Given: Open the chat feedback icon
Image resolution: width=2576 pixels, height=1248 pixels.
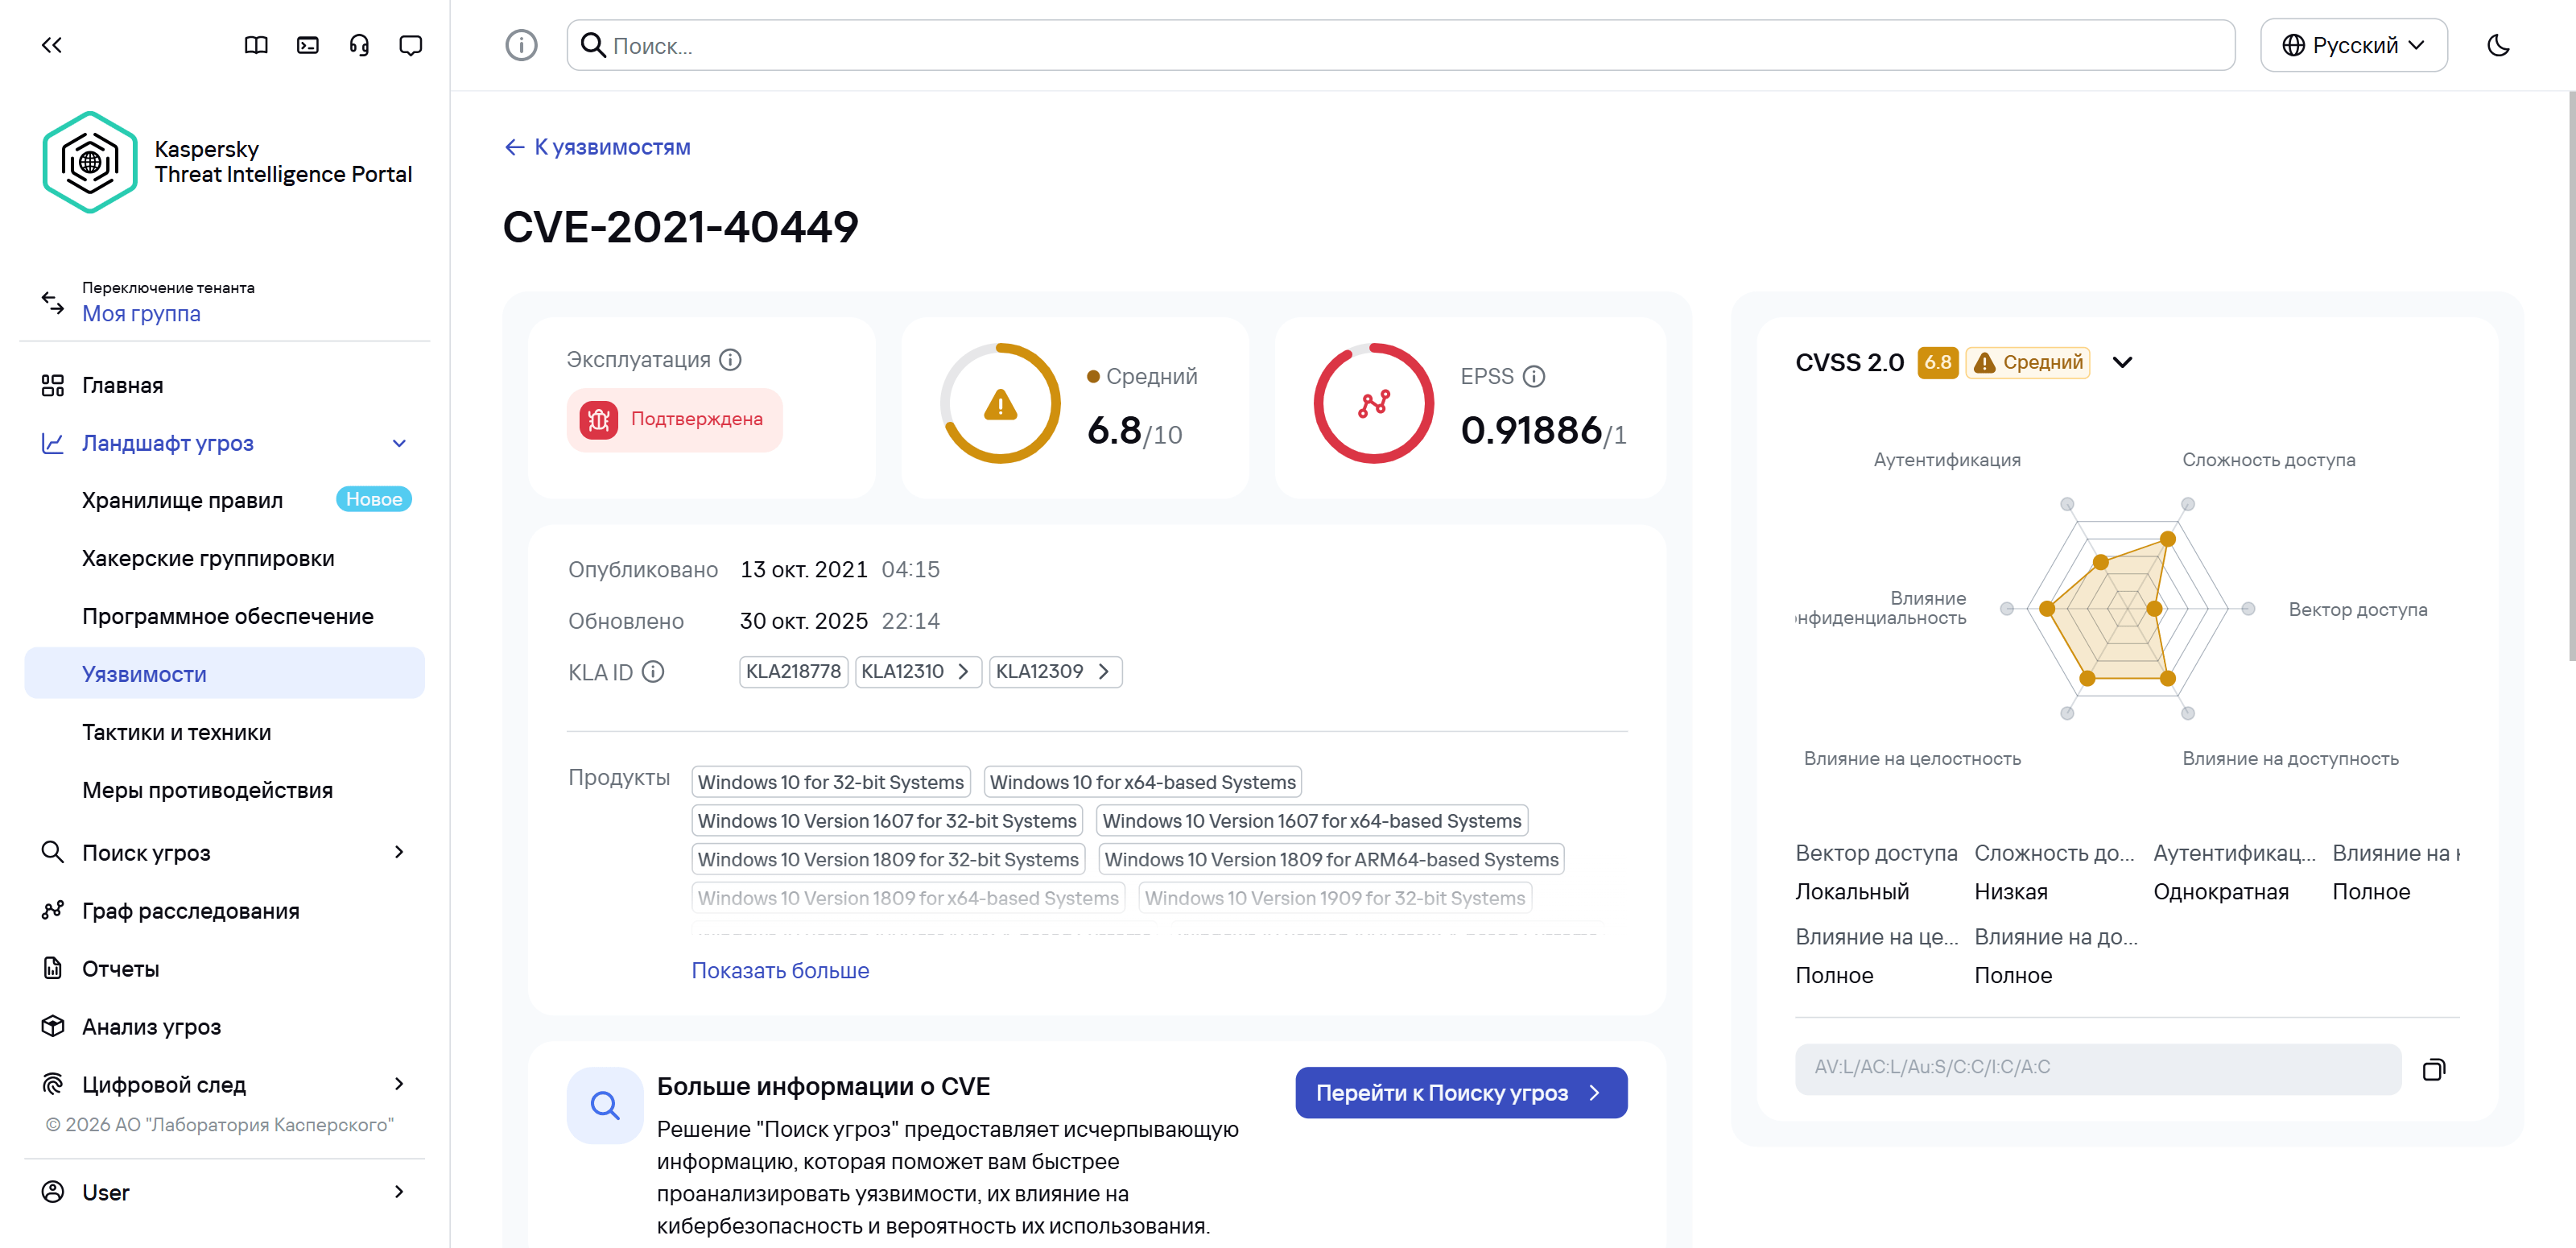Looking at the screenshot, I should pos(410,45).
